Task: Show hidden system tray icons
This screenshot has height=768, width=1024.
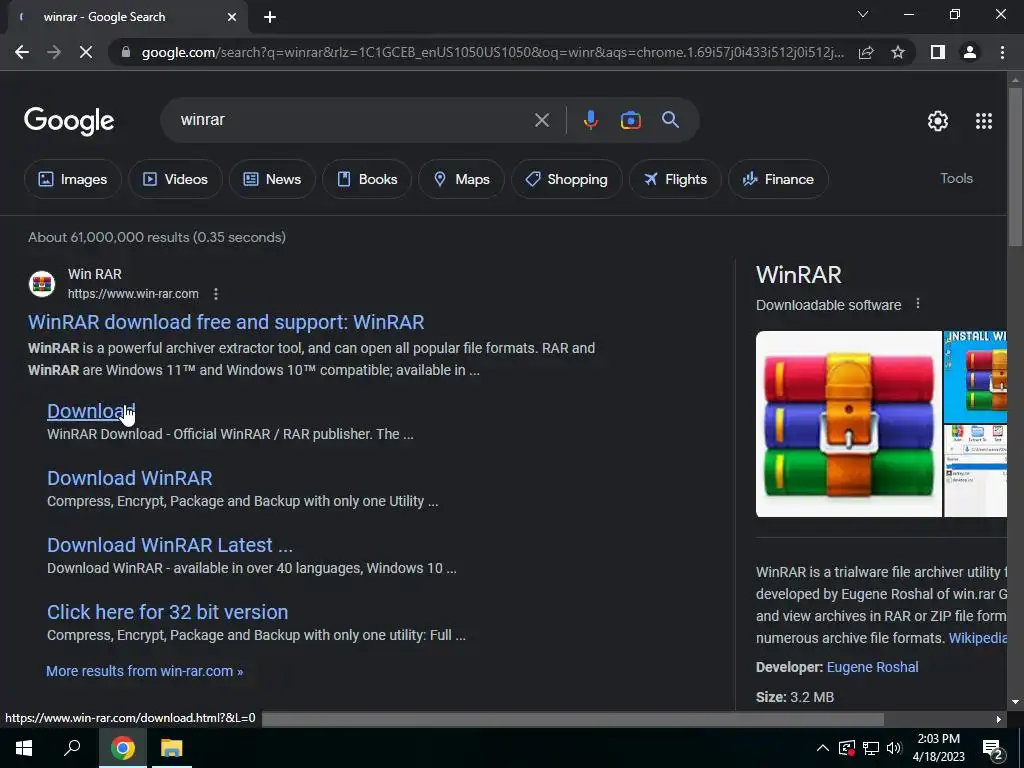Action: (823, 748)
